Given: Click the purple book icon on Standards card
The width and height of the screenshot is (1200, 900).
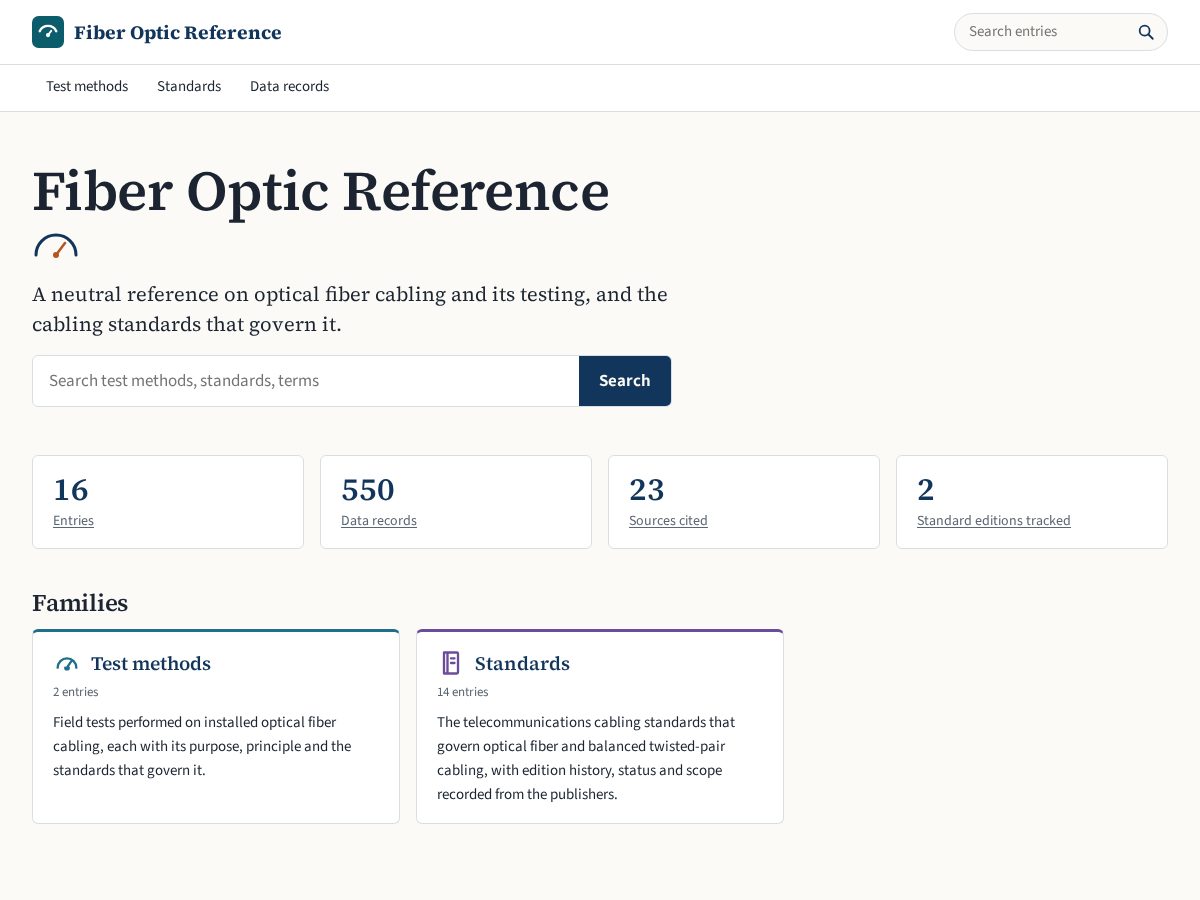Looking at the screenshot, I should point(451,663).
